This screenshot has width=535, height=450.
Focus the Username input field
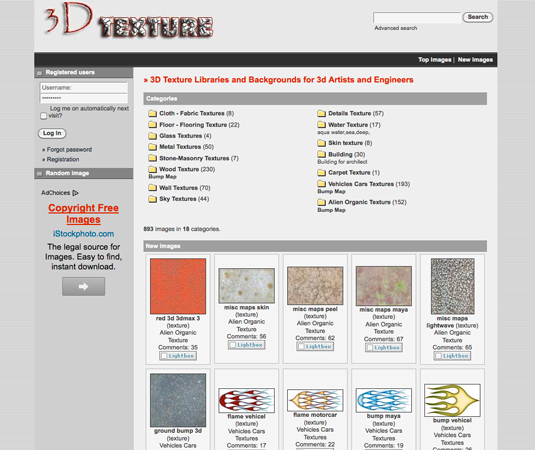coord(84,88)
